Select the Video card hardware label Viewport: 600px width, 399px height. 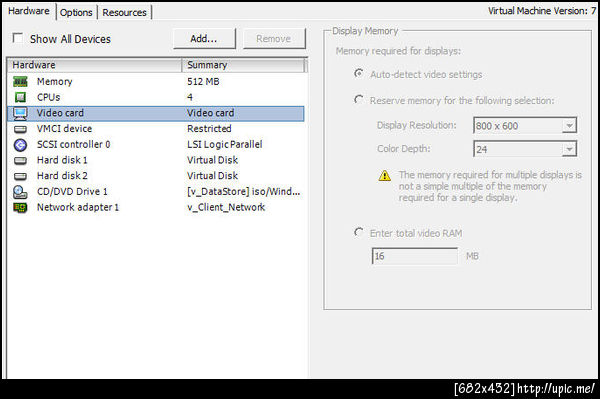coord(60,113)
